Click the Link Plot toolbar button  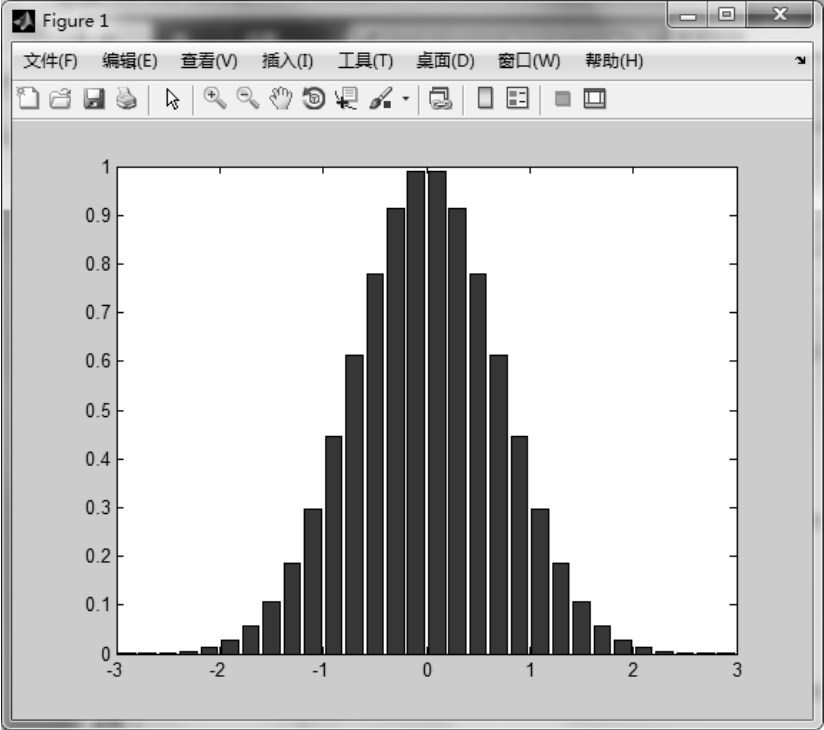pyautogui.click(x=441, y=99)
